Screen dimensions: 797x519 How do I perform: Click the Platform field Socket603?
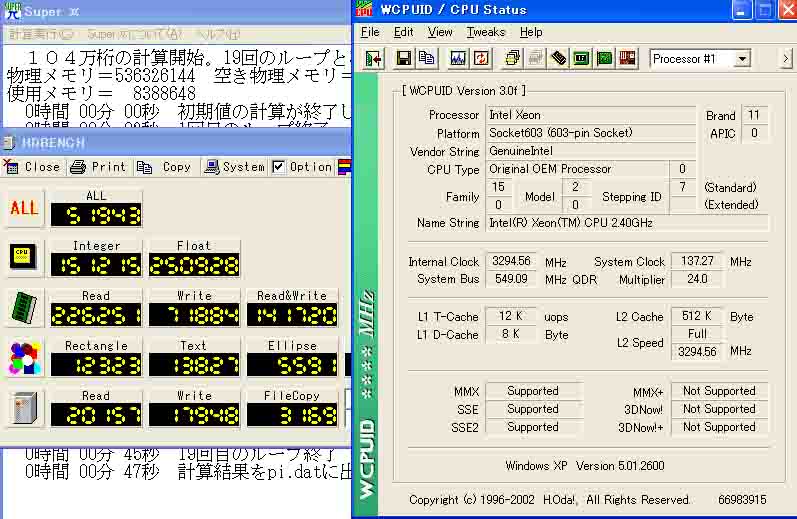pyautogui.click(x=591, y=133)
